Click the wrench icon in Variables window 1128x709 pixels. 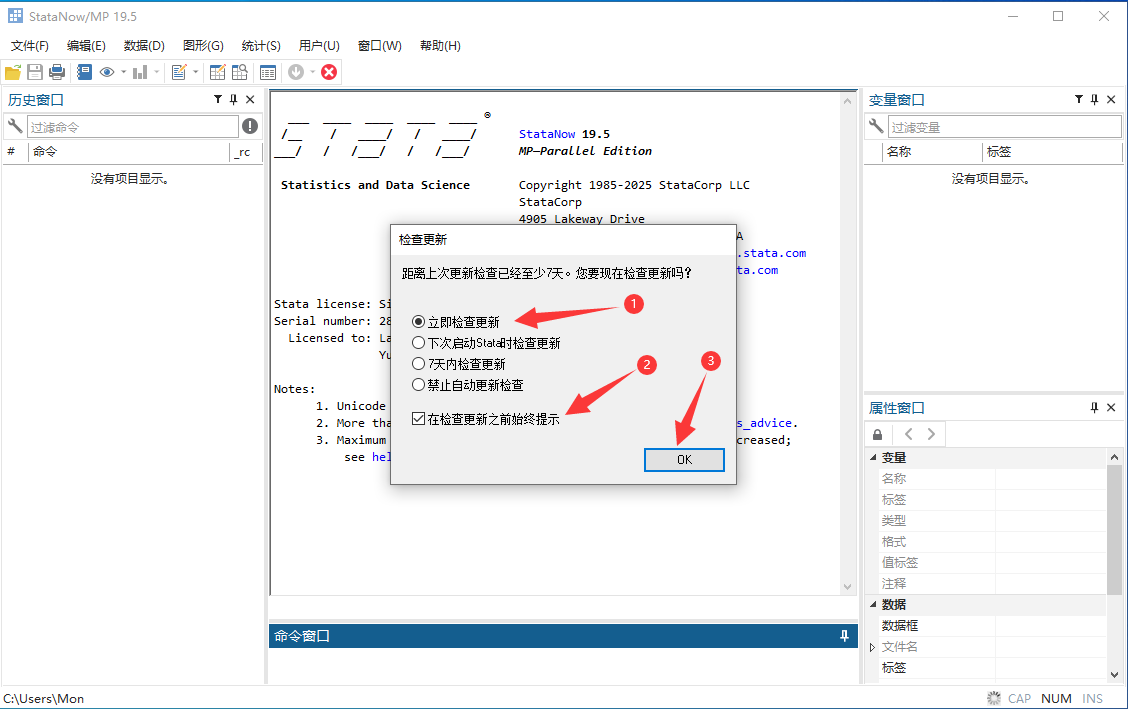coord(875,127)
